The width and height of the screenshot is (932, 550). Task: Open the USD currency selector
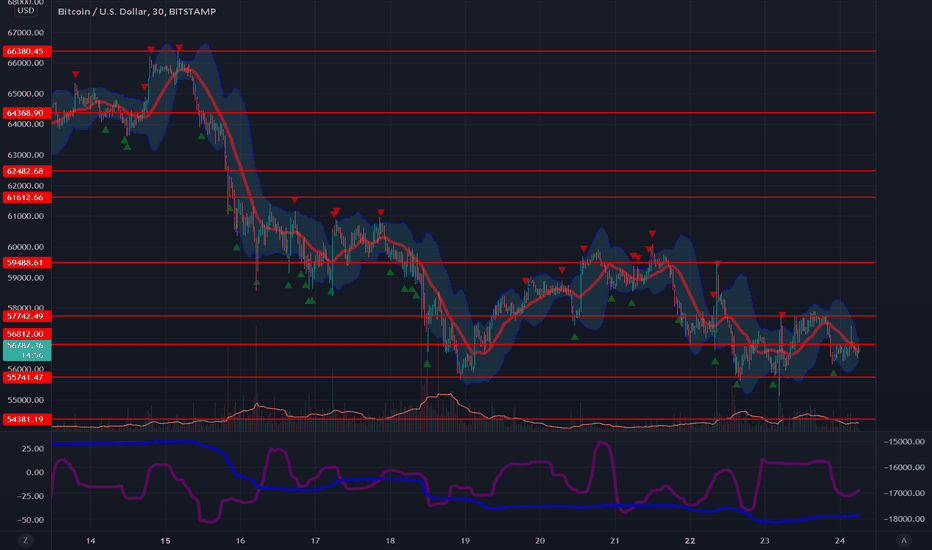[26, 10]
